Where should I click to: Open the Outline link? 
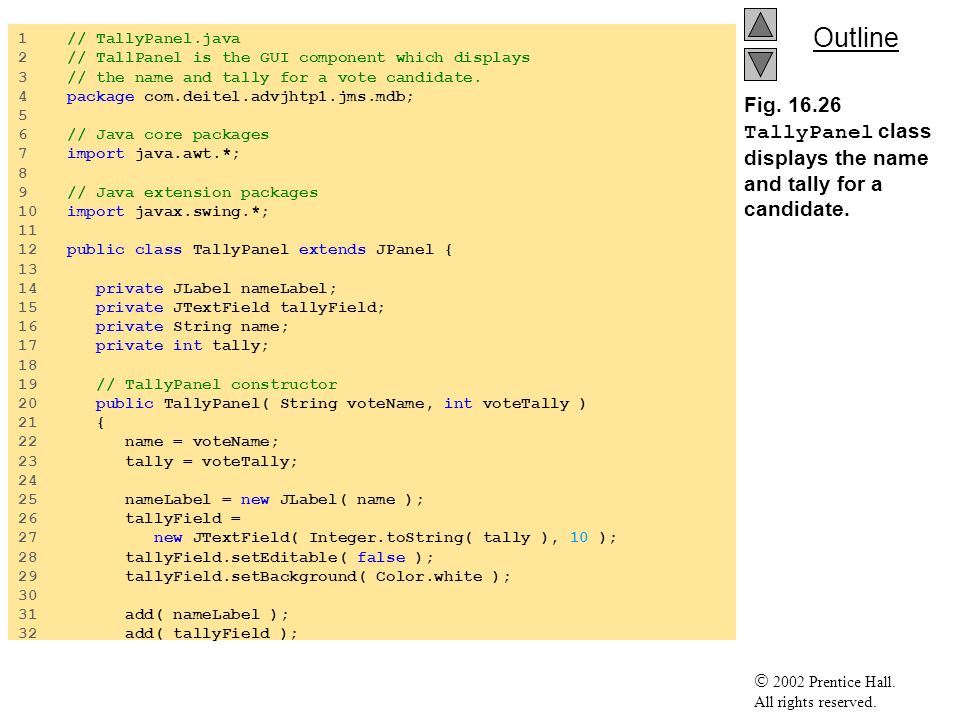click(855, 38)
